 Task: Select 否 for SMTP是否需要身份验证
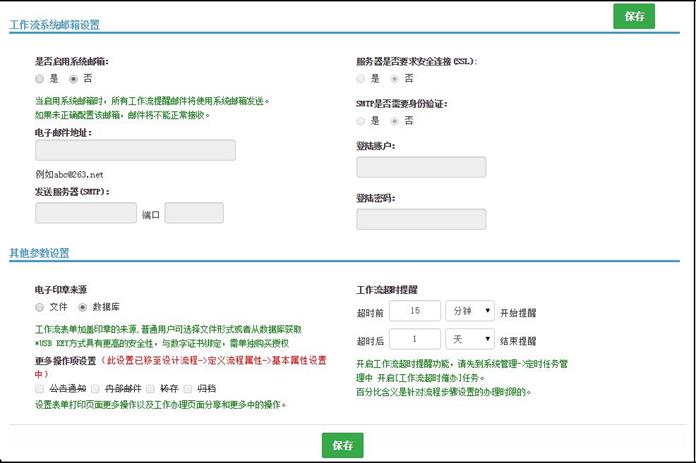[394, 121]
